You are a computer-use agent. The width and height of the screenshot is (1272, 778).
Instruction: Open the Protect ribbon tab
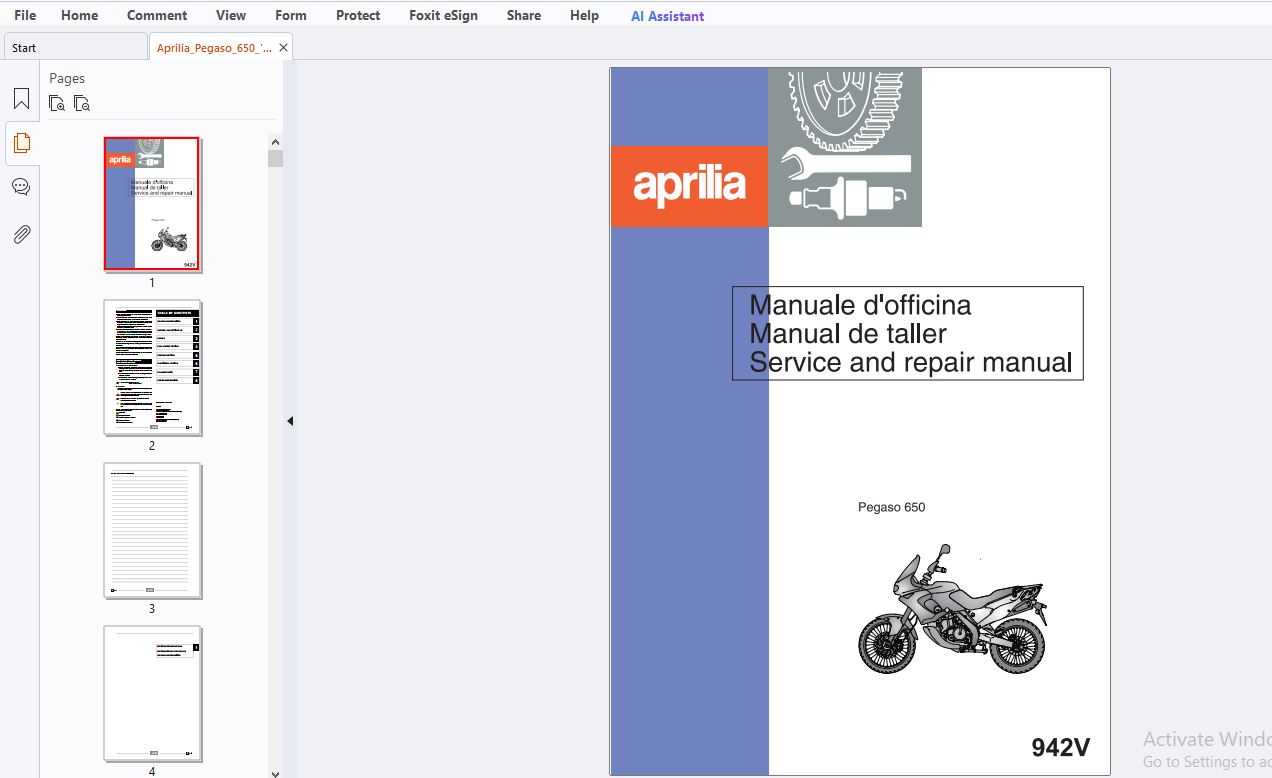[358, 15]
